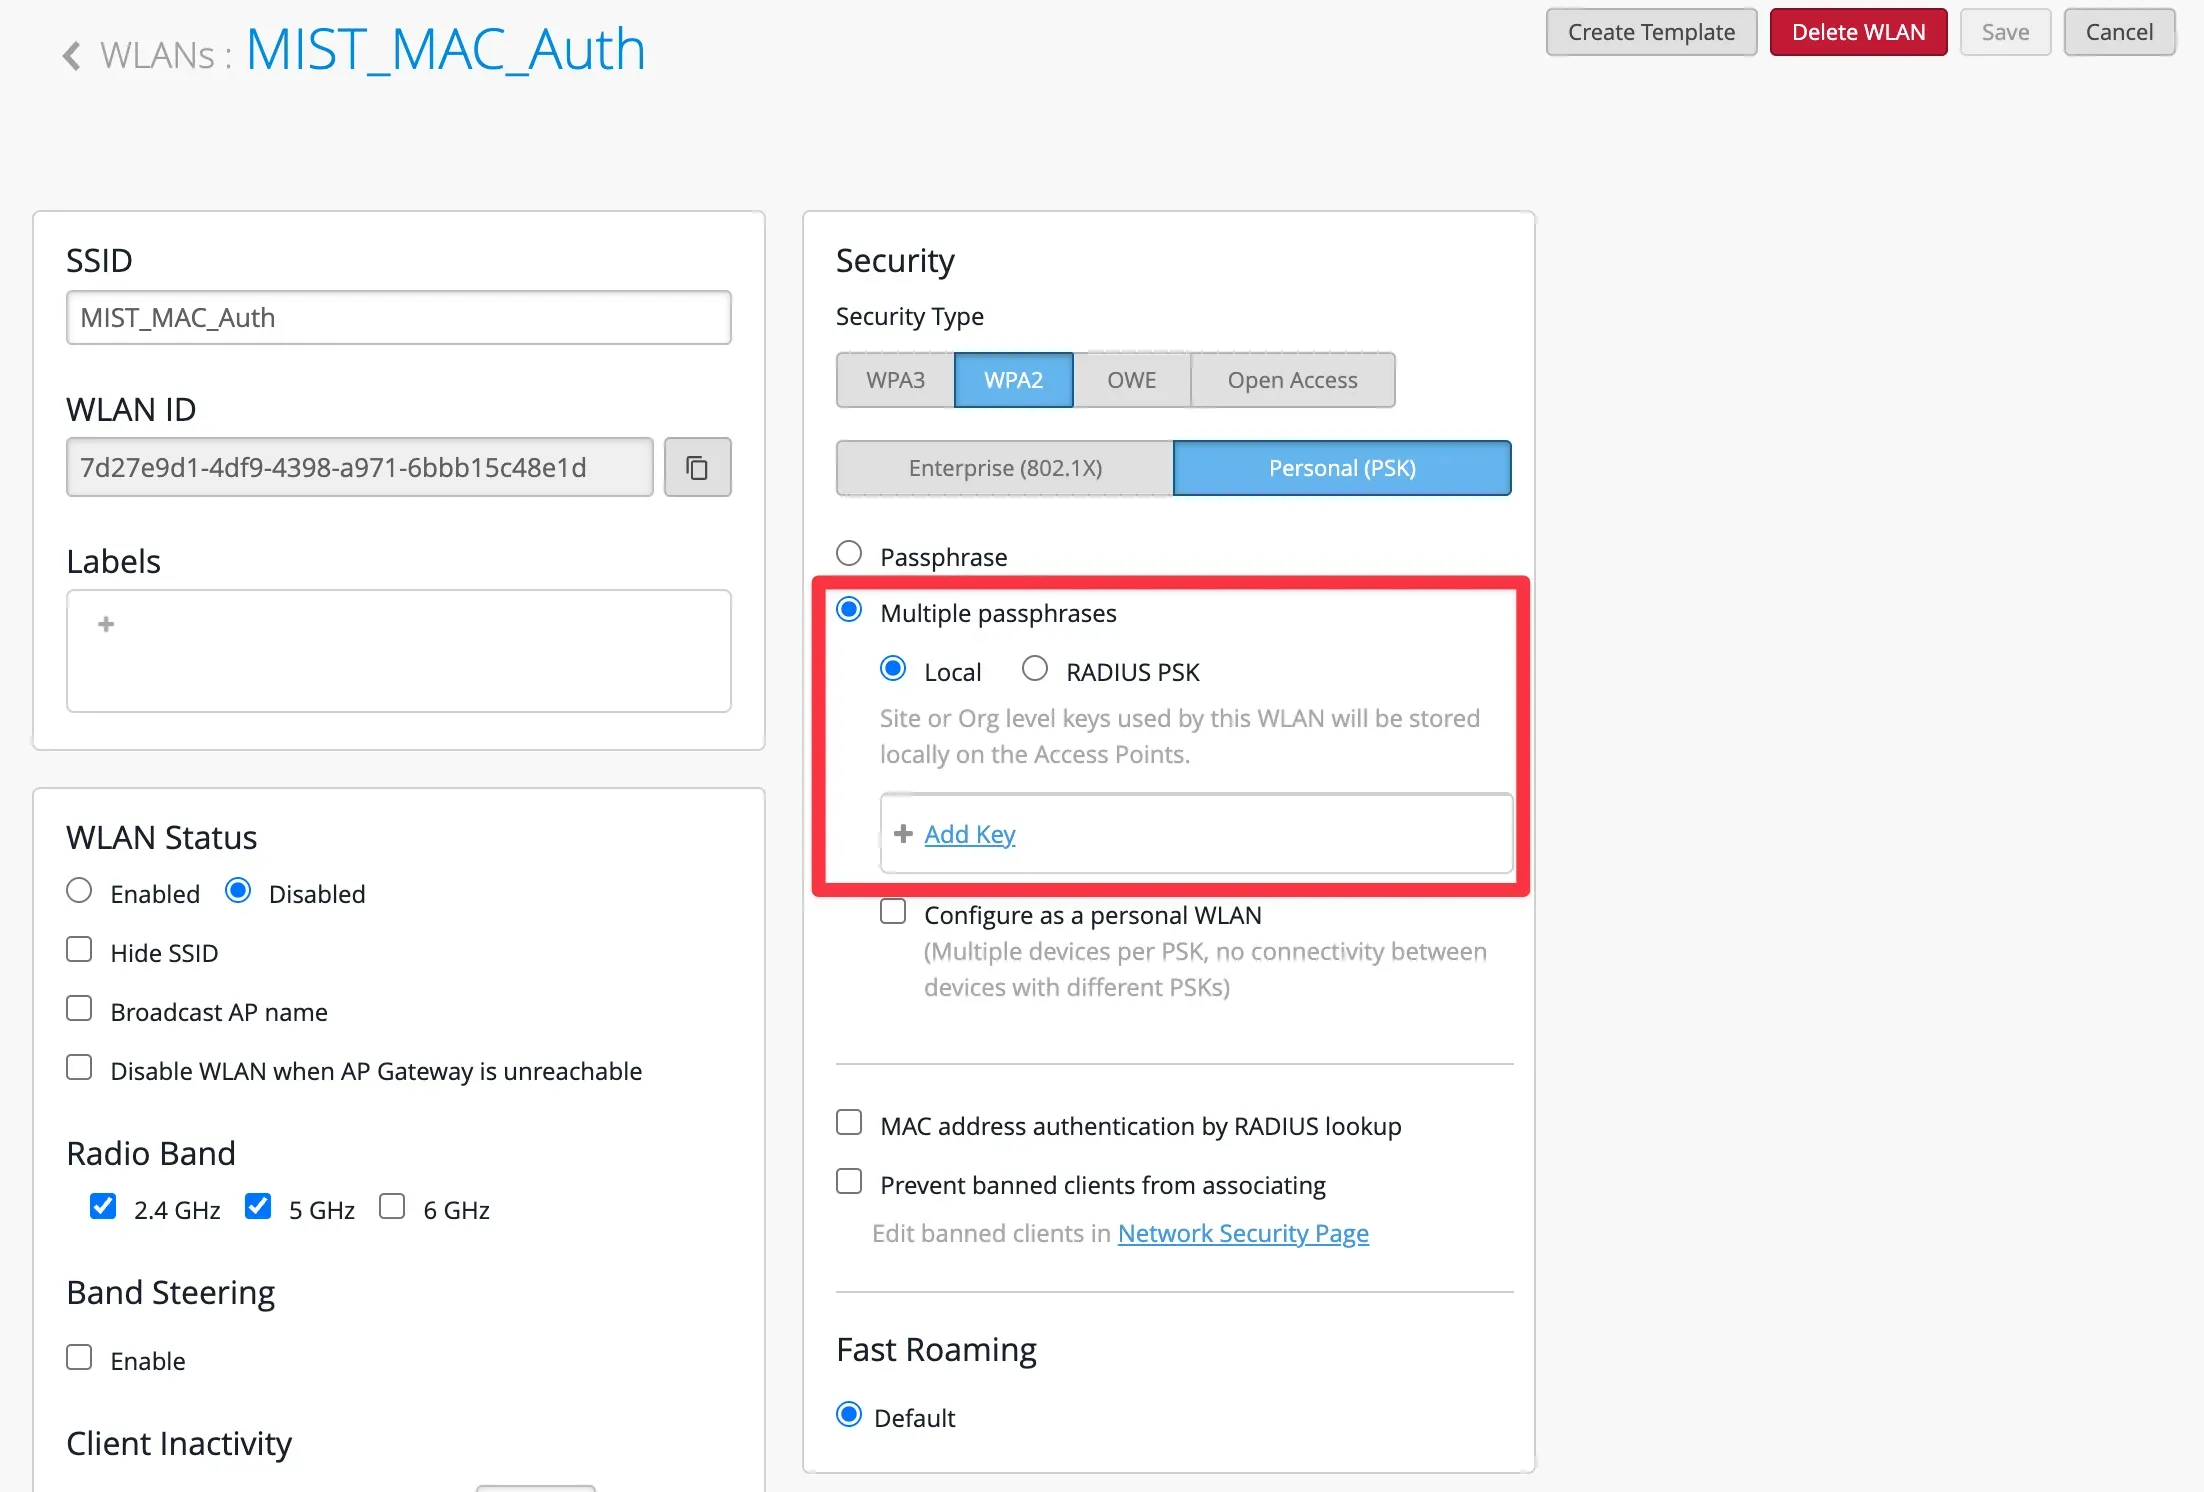Set WLAN Status to Enabled
This screenshot has width=2204, height=1492.
(x=79, y=890)
